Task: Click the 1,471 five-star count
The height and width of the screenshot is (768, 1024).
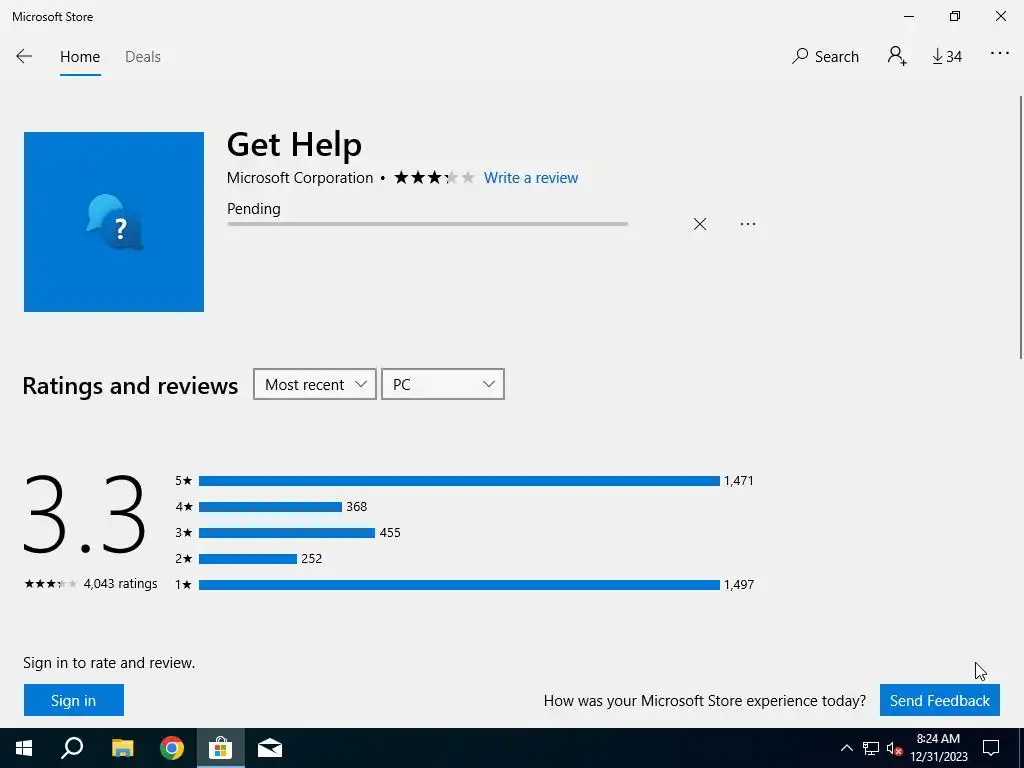Action: point(739,481)
